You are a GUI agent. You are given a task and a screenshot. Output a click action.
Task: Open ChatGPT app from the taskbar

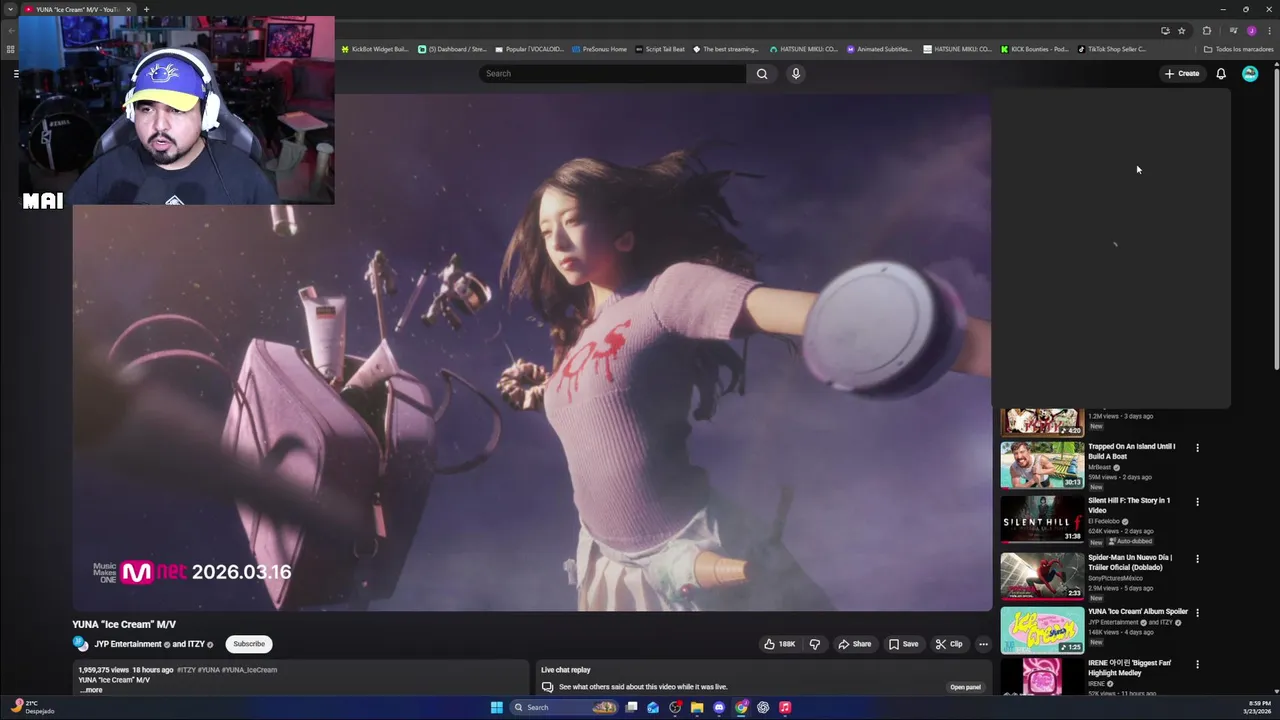coord(763,707)
